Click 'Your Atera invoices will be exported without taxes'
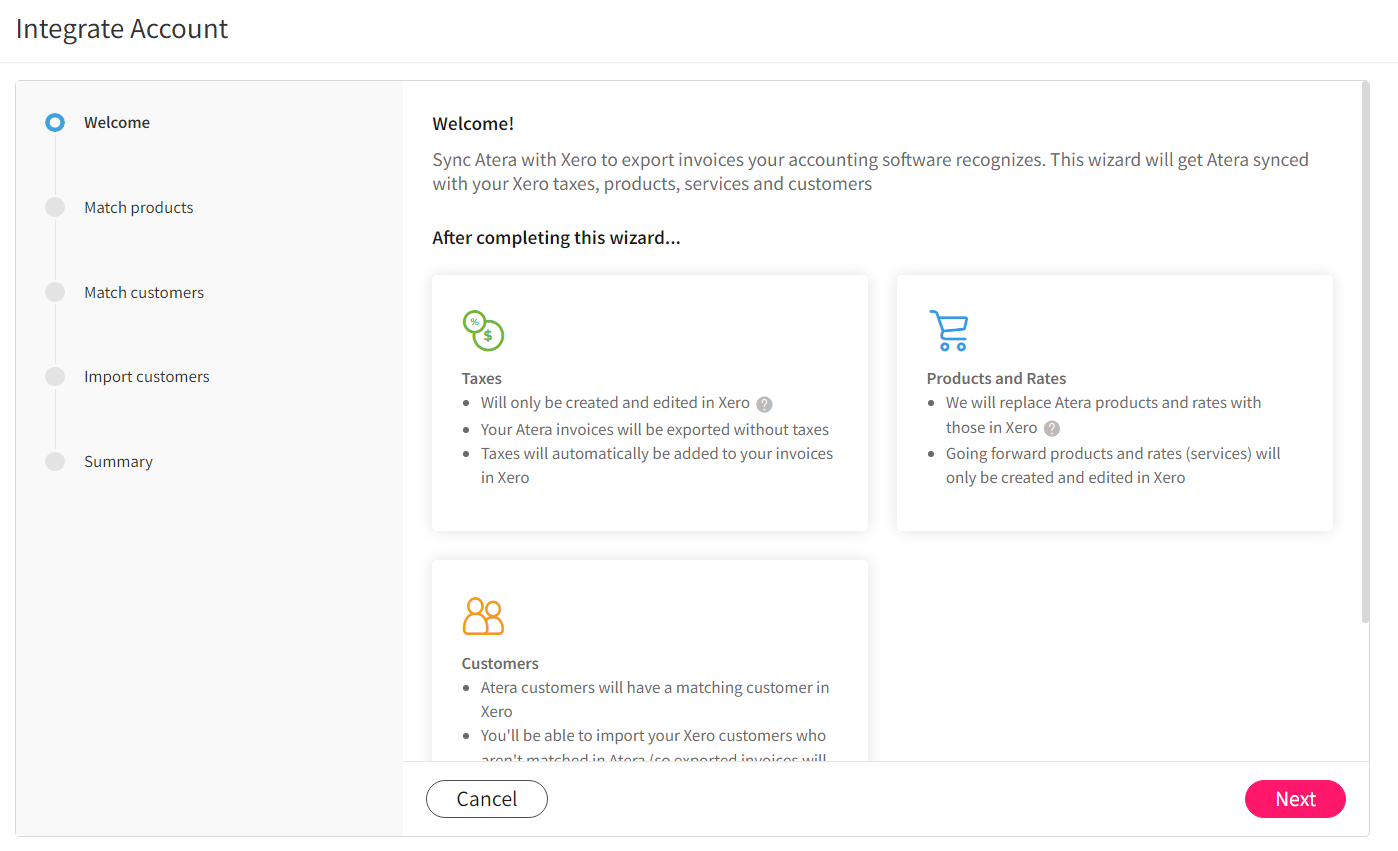This screenshot has height=851, width=1398. coord(655,429)
